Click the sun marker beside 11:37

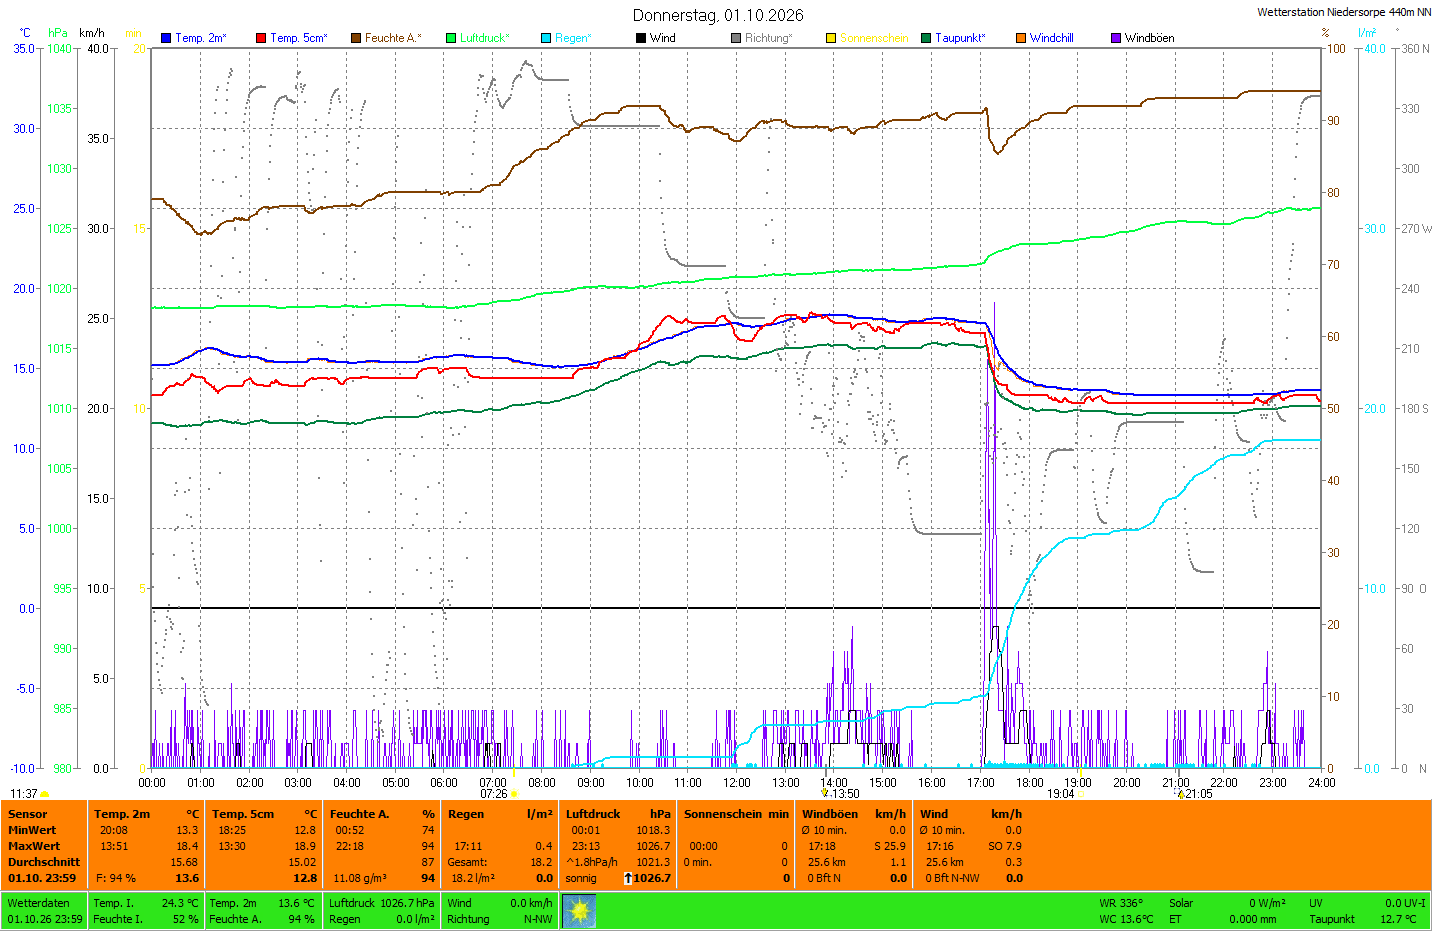45,794
